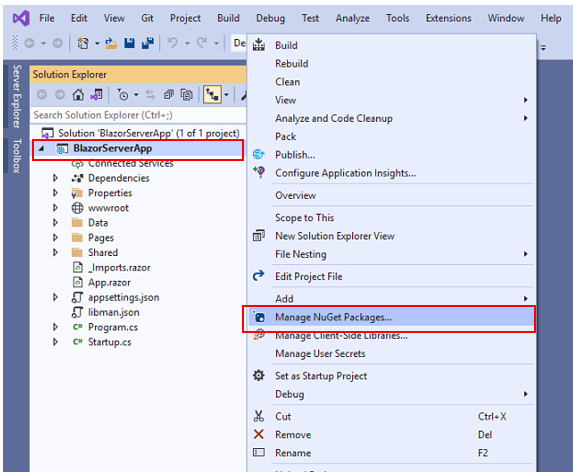Open the Add submenu
573x473 pixels.
(391, 299)
